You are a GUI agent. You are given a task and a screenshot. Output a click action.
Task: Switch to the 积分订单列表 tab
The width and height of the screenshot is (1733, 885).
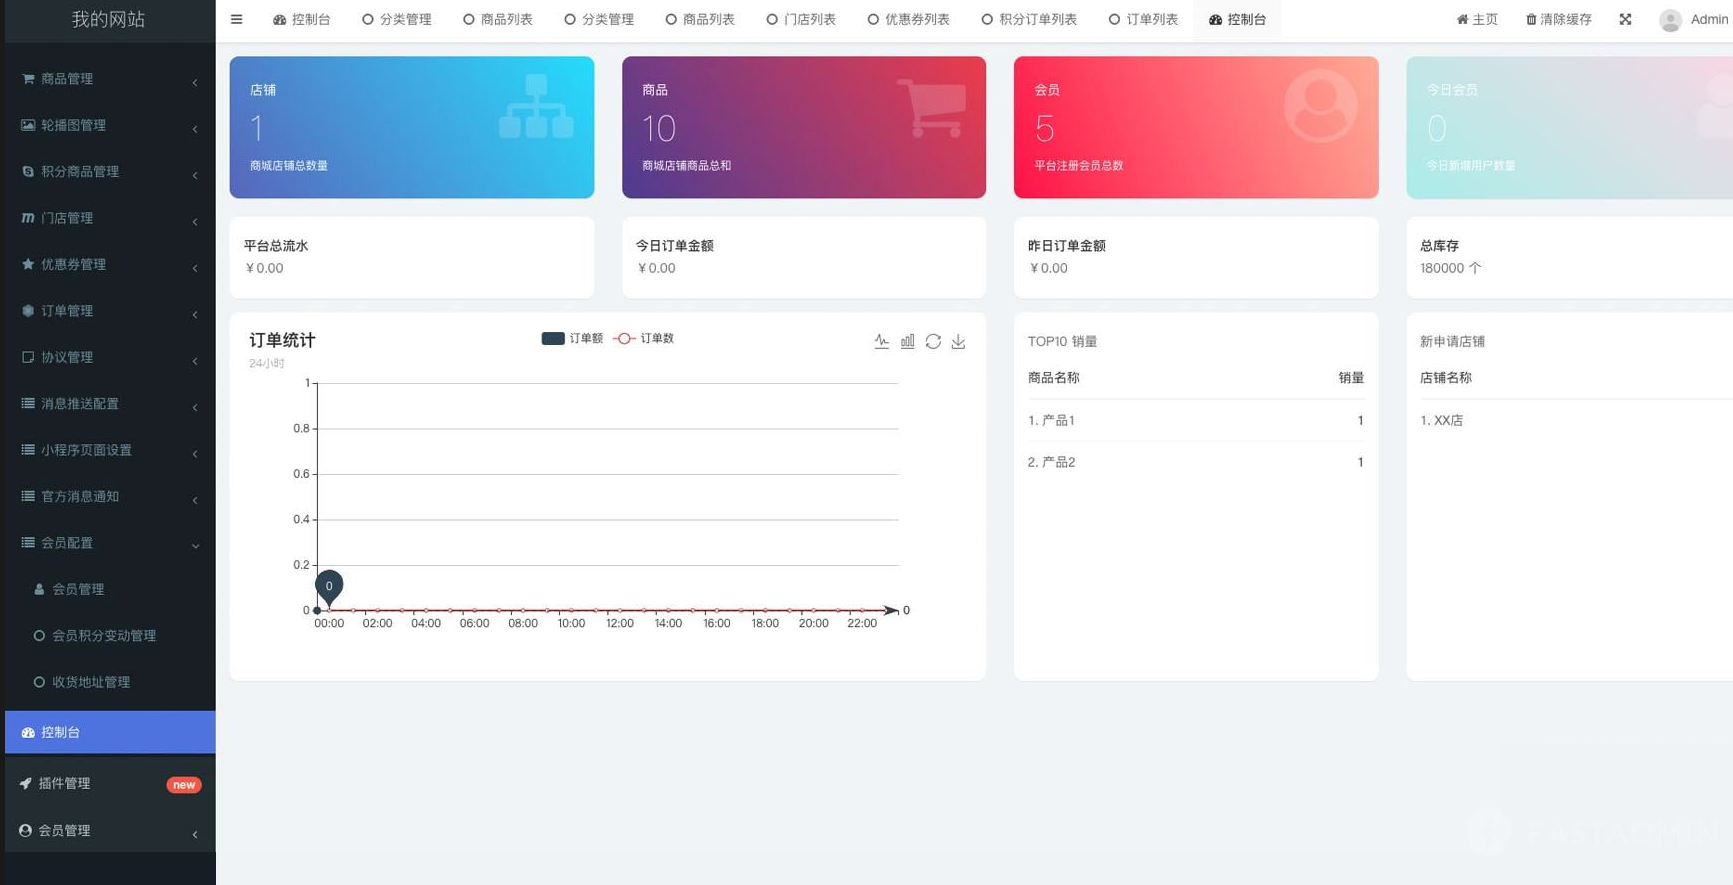pos(1029,20)
